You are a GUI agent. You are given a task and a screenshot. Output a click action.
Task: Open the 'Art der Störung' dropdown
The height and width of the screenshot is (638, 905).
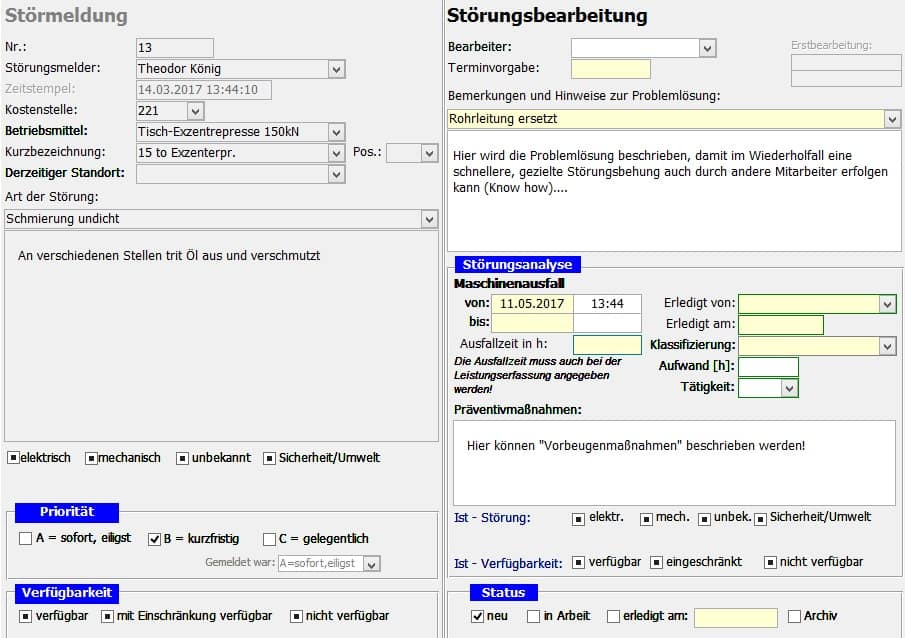(x=429, y=219)
